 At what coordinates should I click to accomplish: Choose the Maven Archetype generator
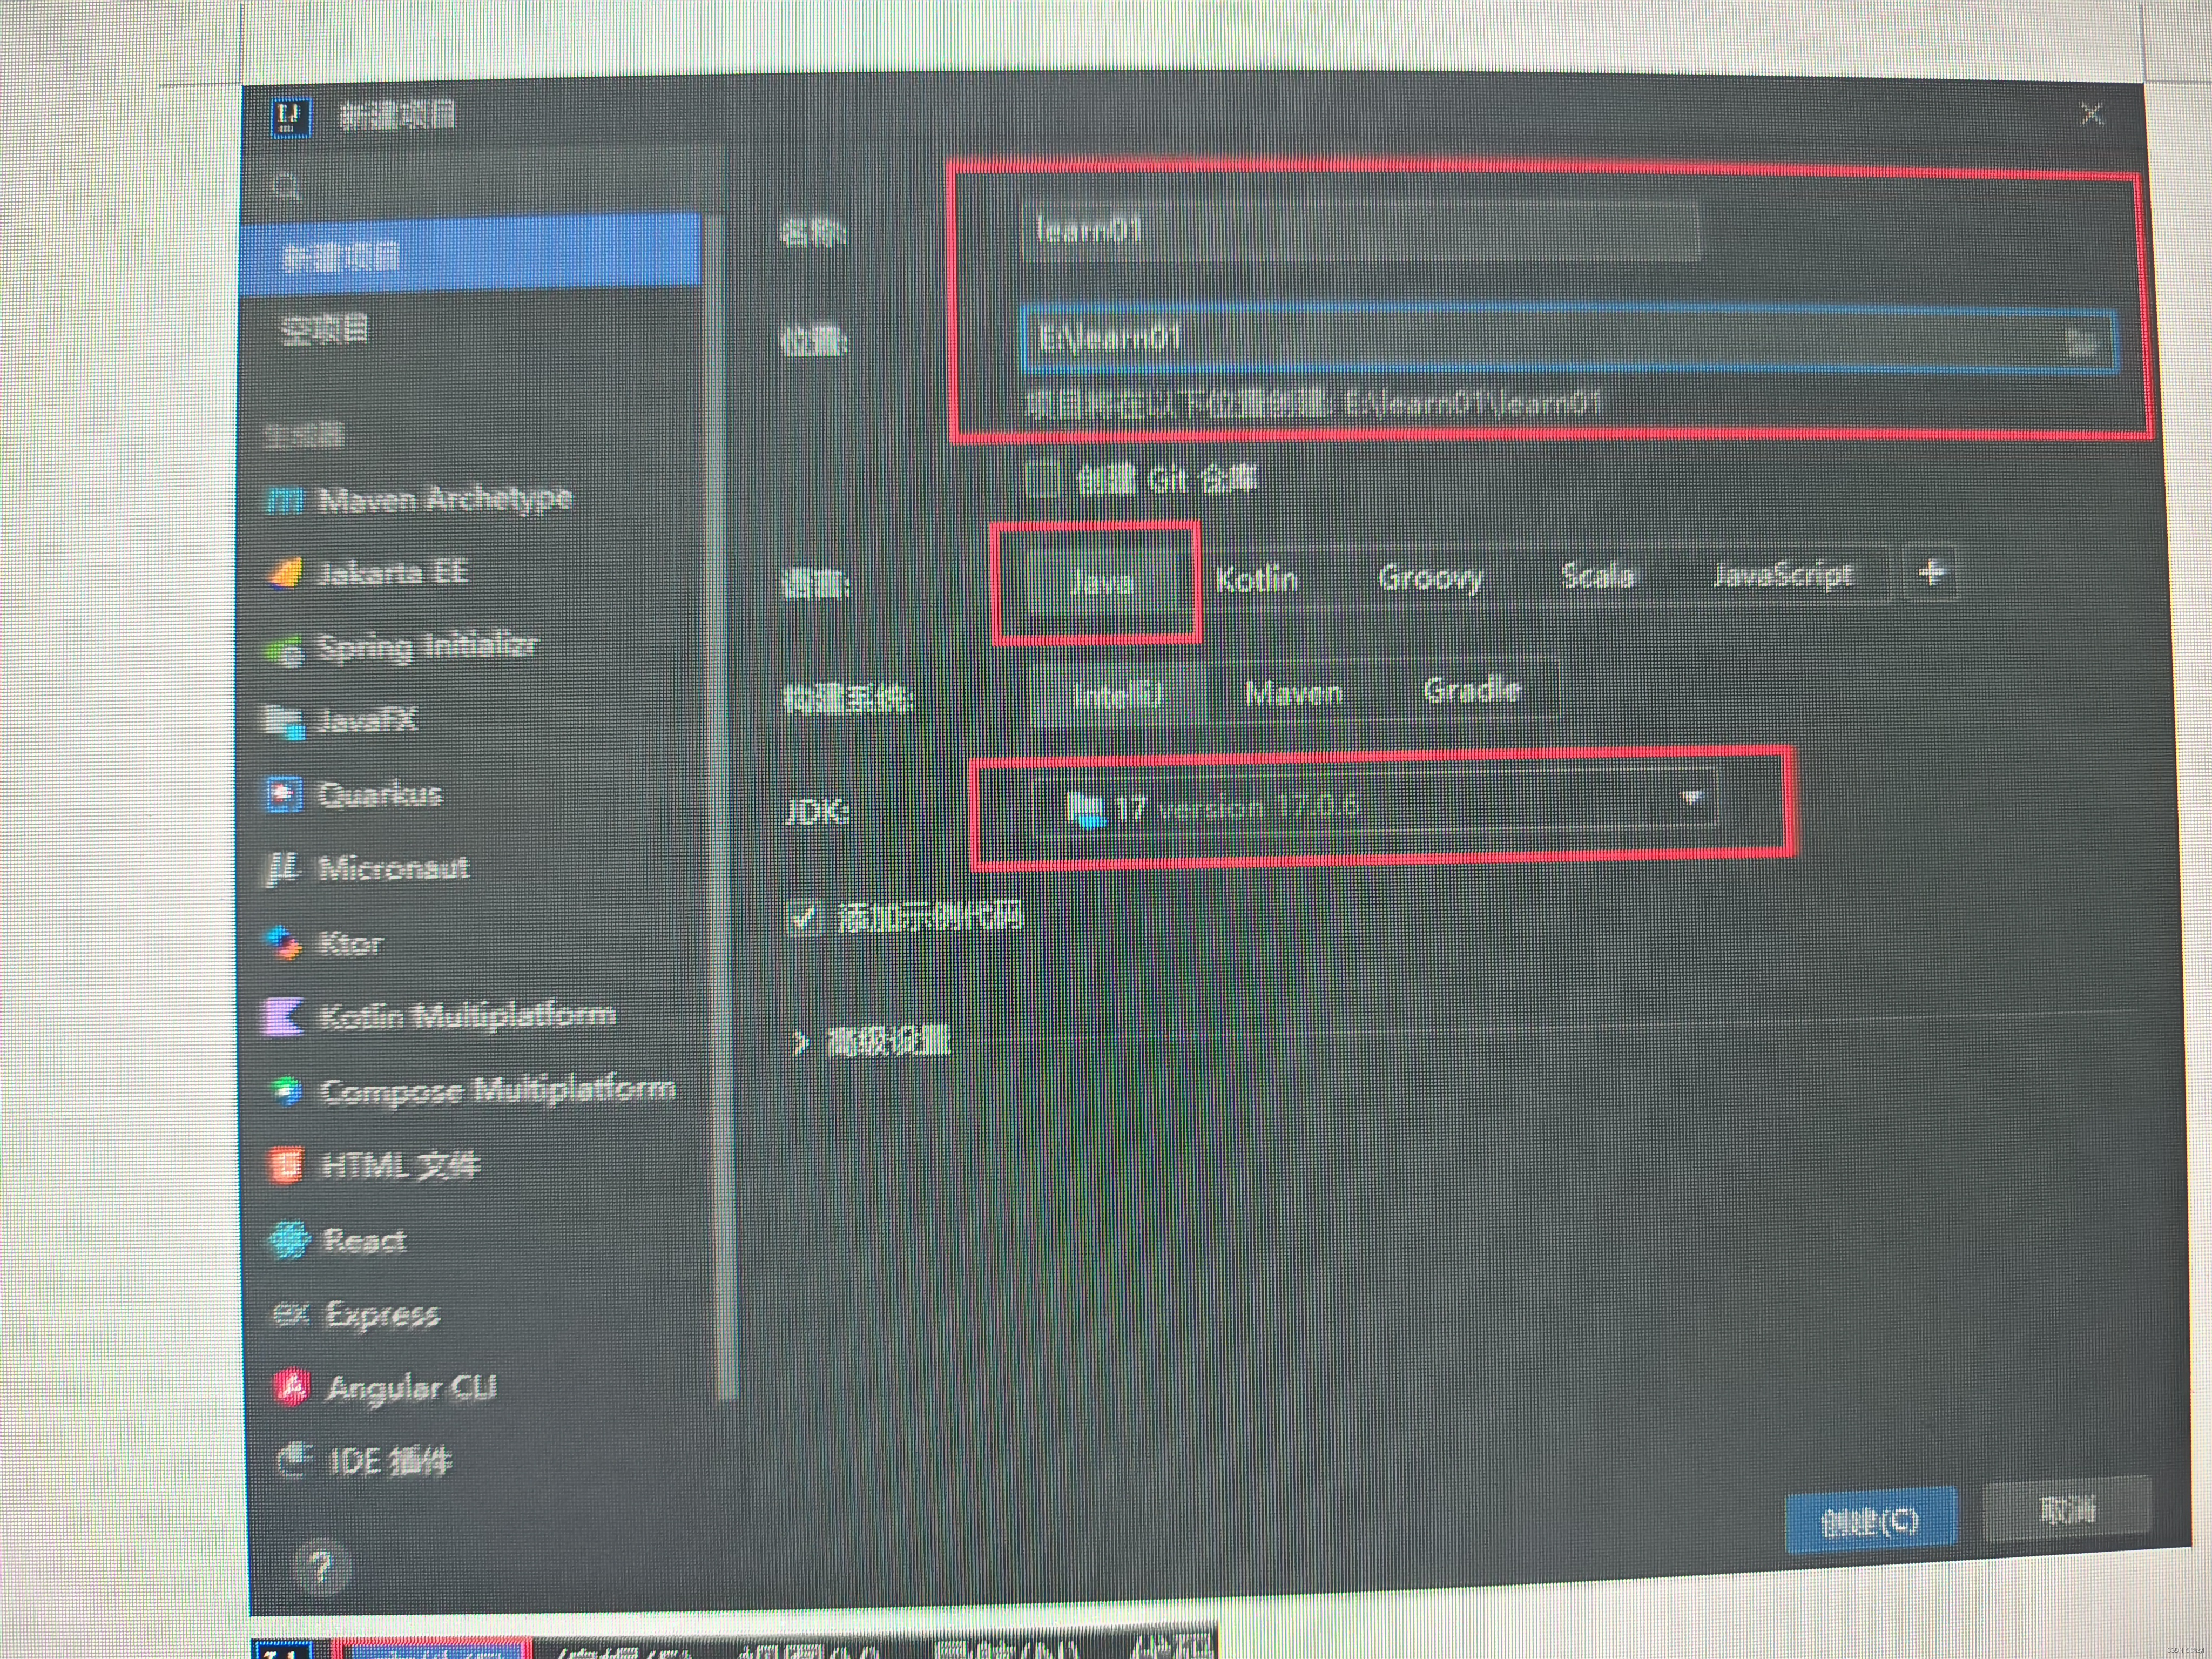420,498
